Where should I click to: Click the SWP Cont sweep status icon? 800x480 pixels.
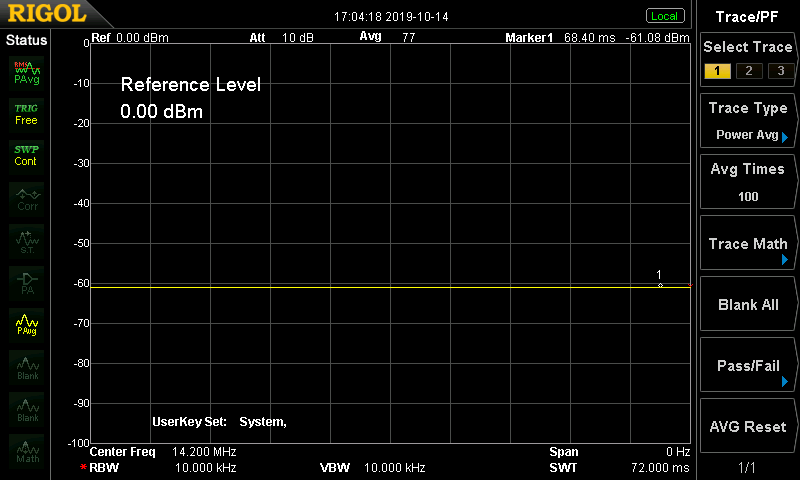[x=26, y=155]
